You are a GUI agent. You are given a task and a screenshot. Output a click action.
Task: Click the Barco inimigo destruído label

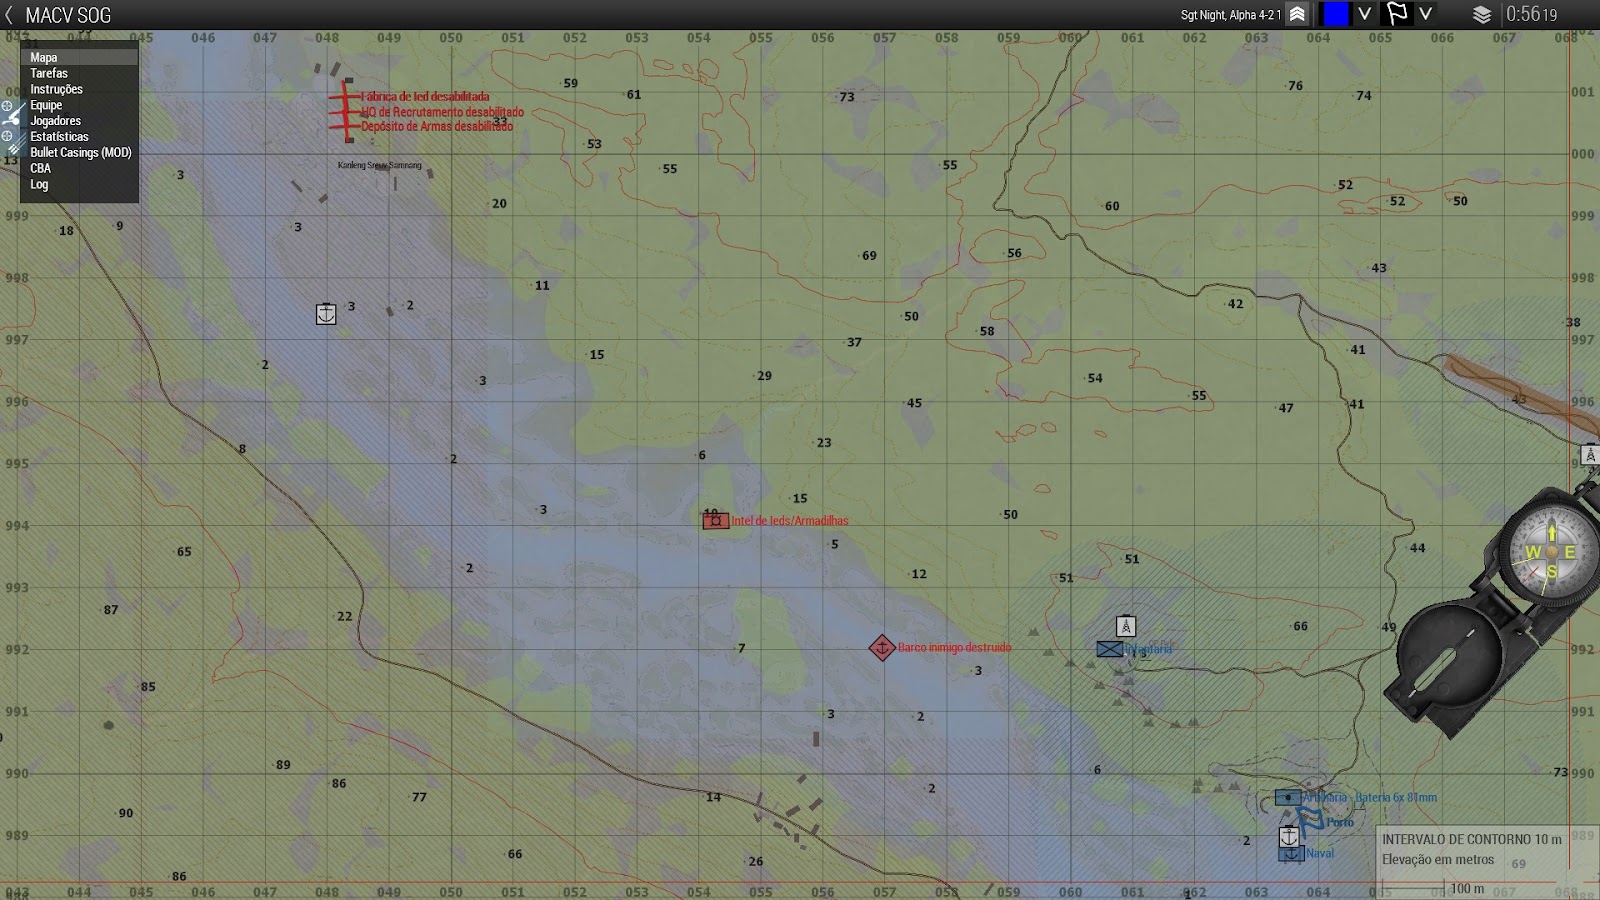point(954,648)
